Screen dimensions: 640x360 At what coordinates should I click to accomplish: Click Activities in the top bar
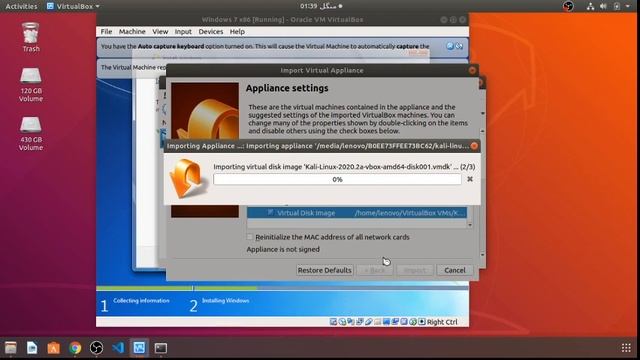pos(21,6)
